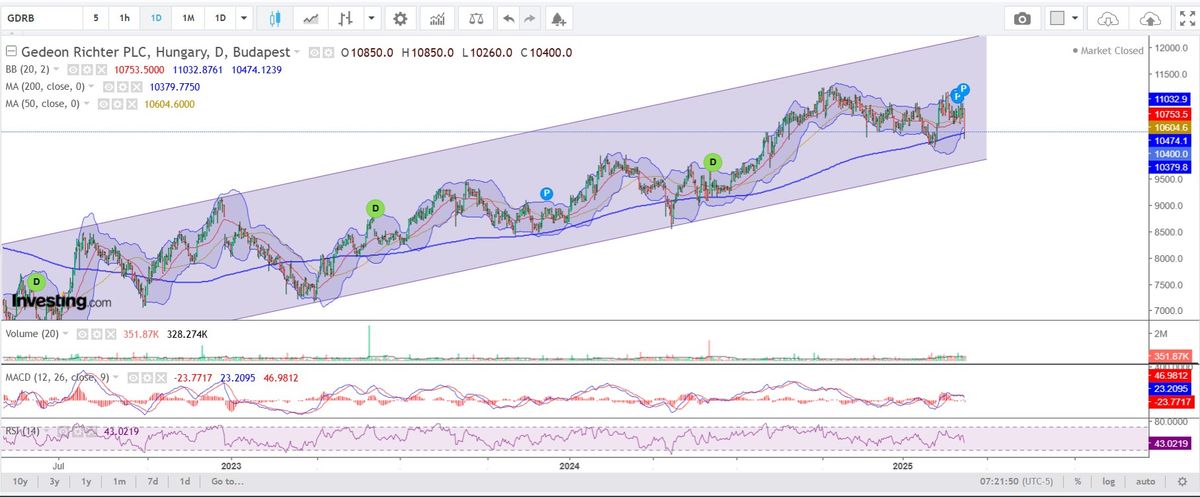Hide the MA (50, close, 0) line
The height and width of the screenshot is (497, 1200).
103,103
